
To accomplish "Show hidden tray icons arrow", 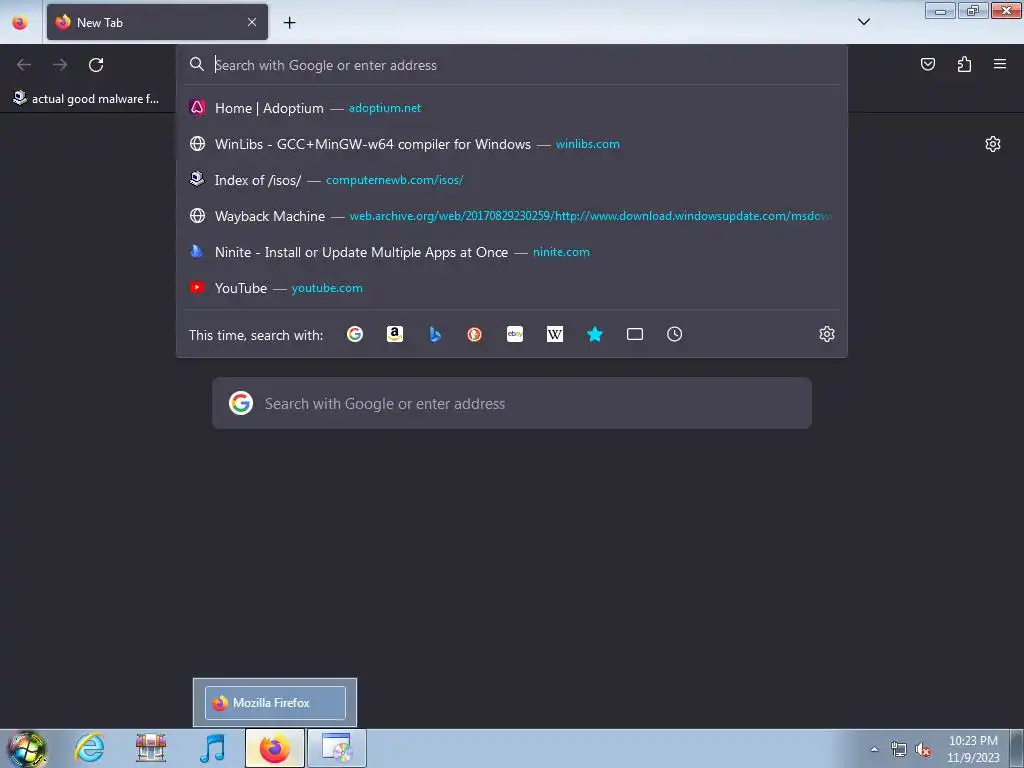I will pyautogui.click(x=874, y=749).
